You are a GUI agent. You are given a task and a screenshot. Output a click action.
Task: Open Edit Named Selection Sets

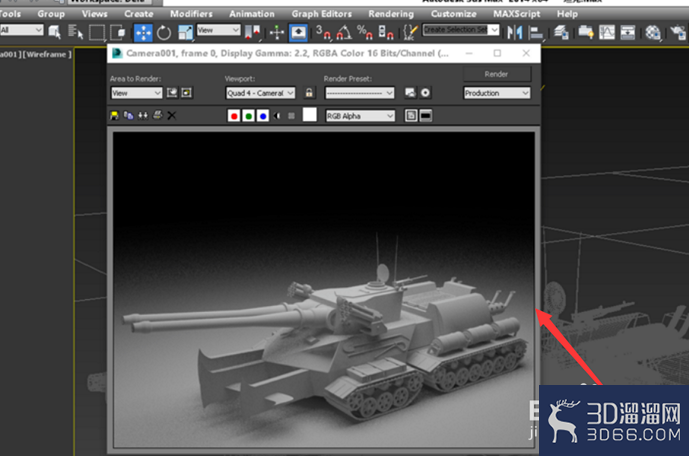point(410,32)
